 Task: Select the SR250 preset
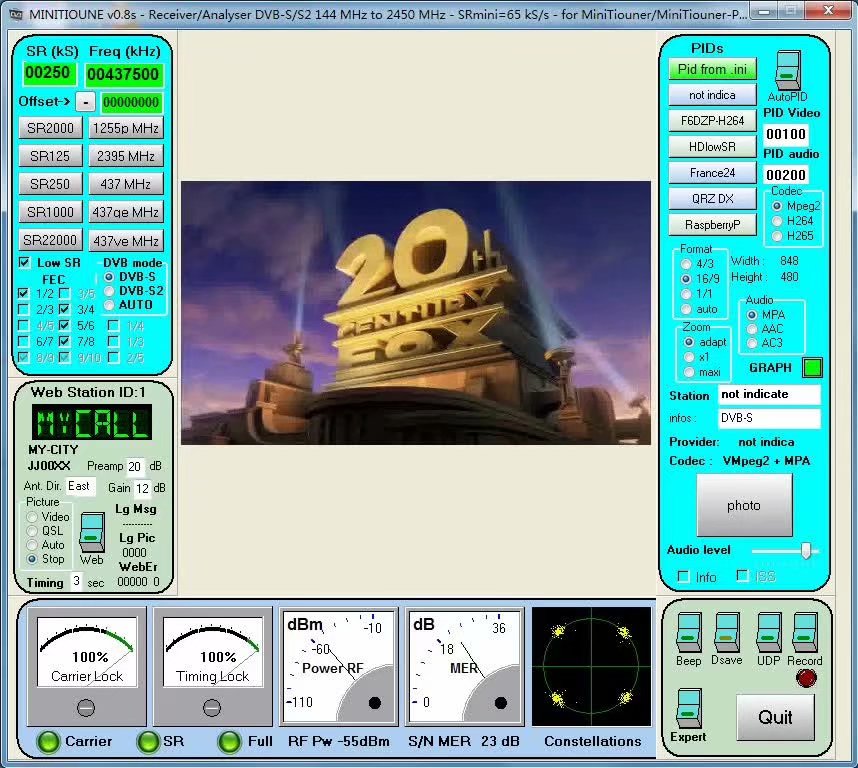click(x=50, y=184)
